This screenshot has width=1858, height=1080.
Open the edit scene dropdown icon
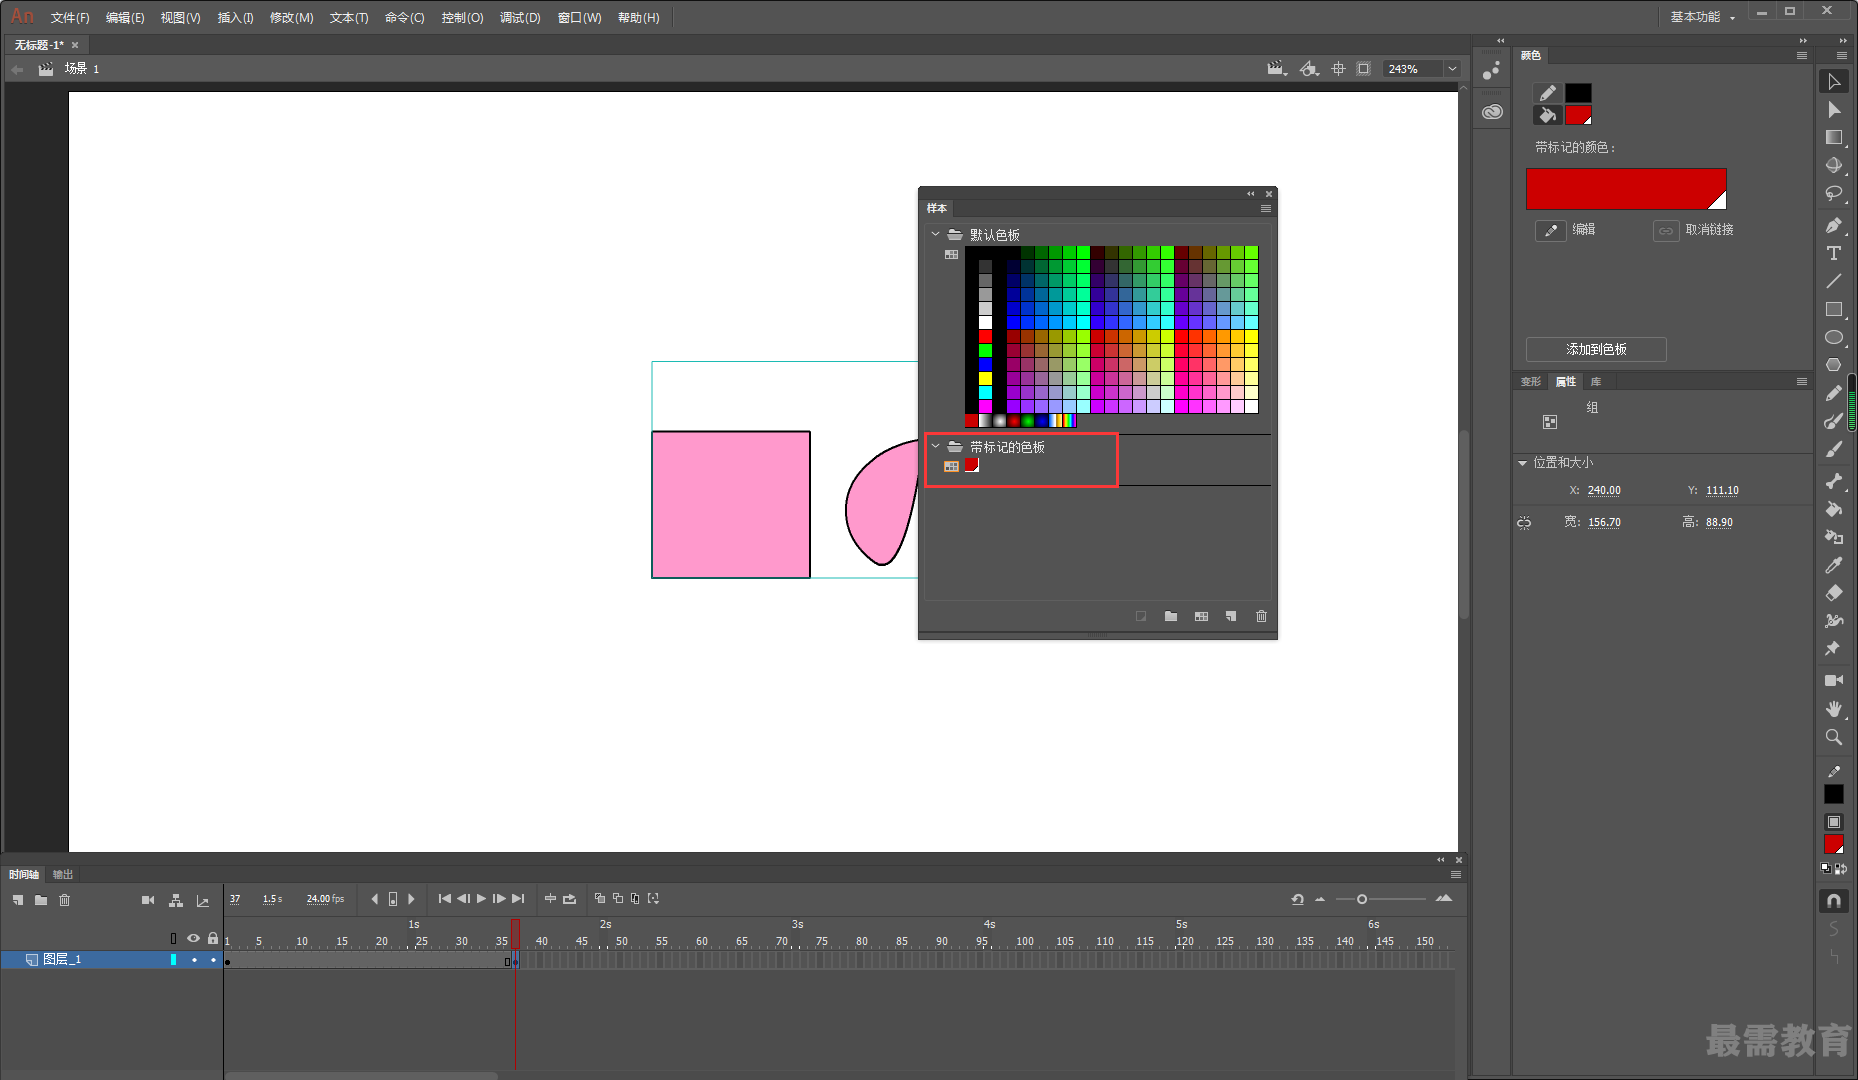[x=1277, y=69]
